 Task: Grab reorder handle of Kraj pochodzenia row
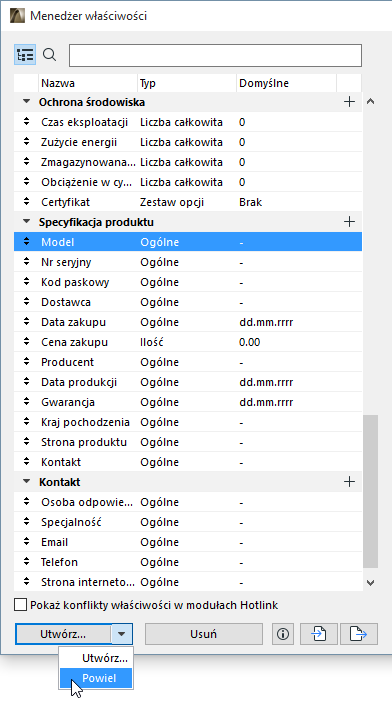(x=26, y=422)
